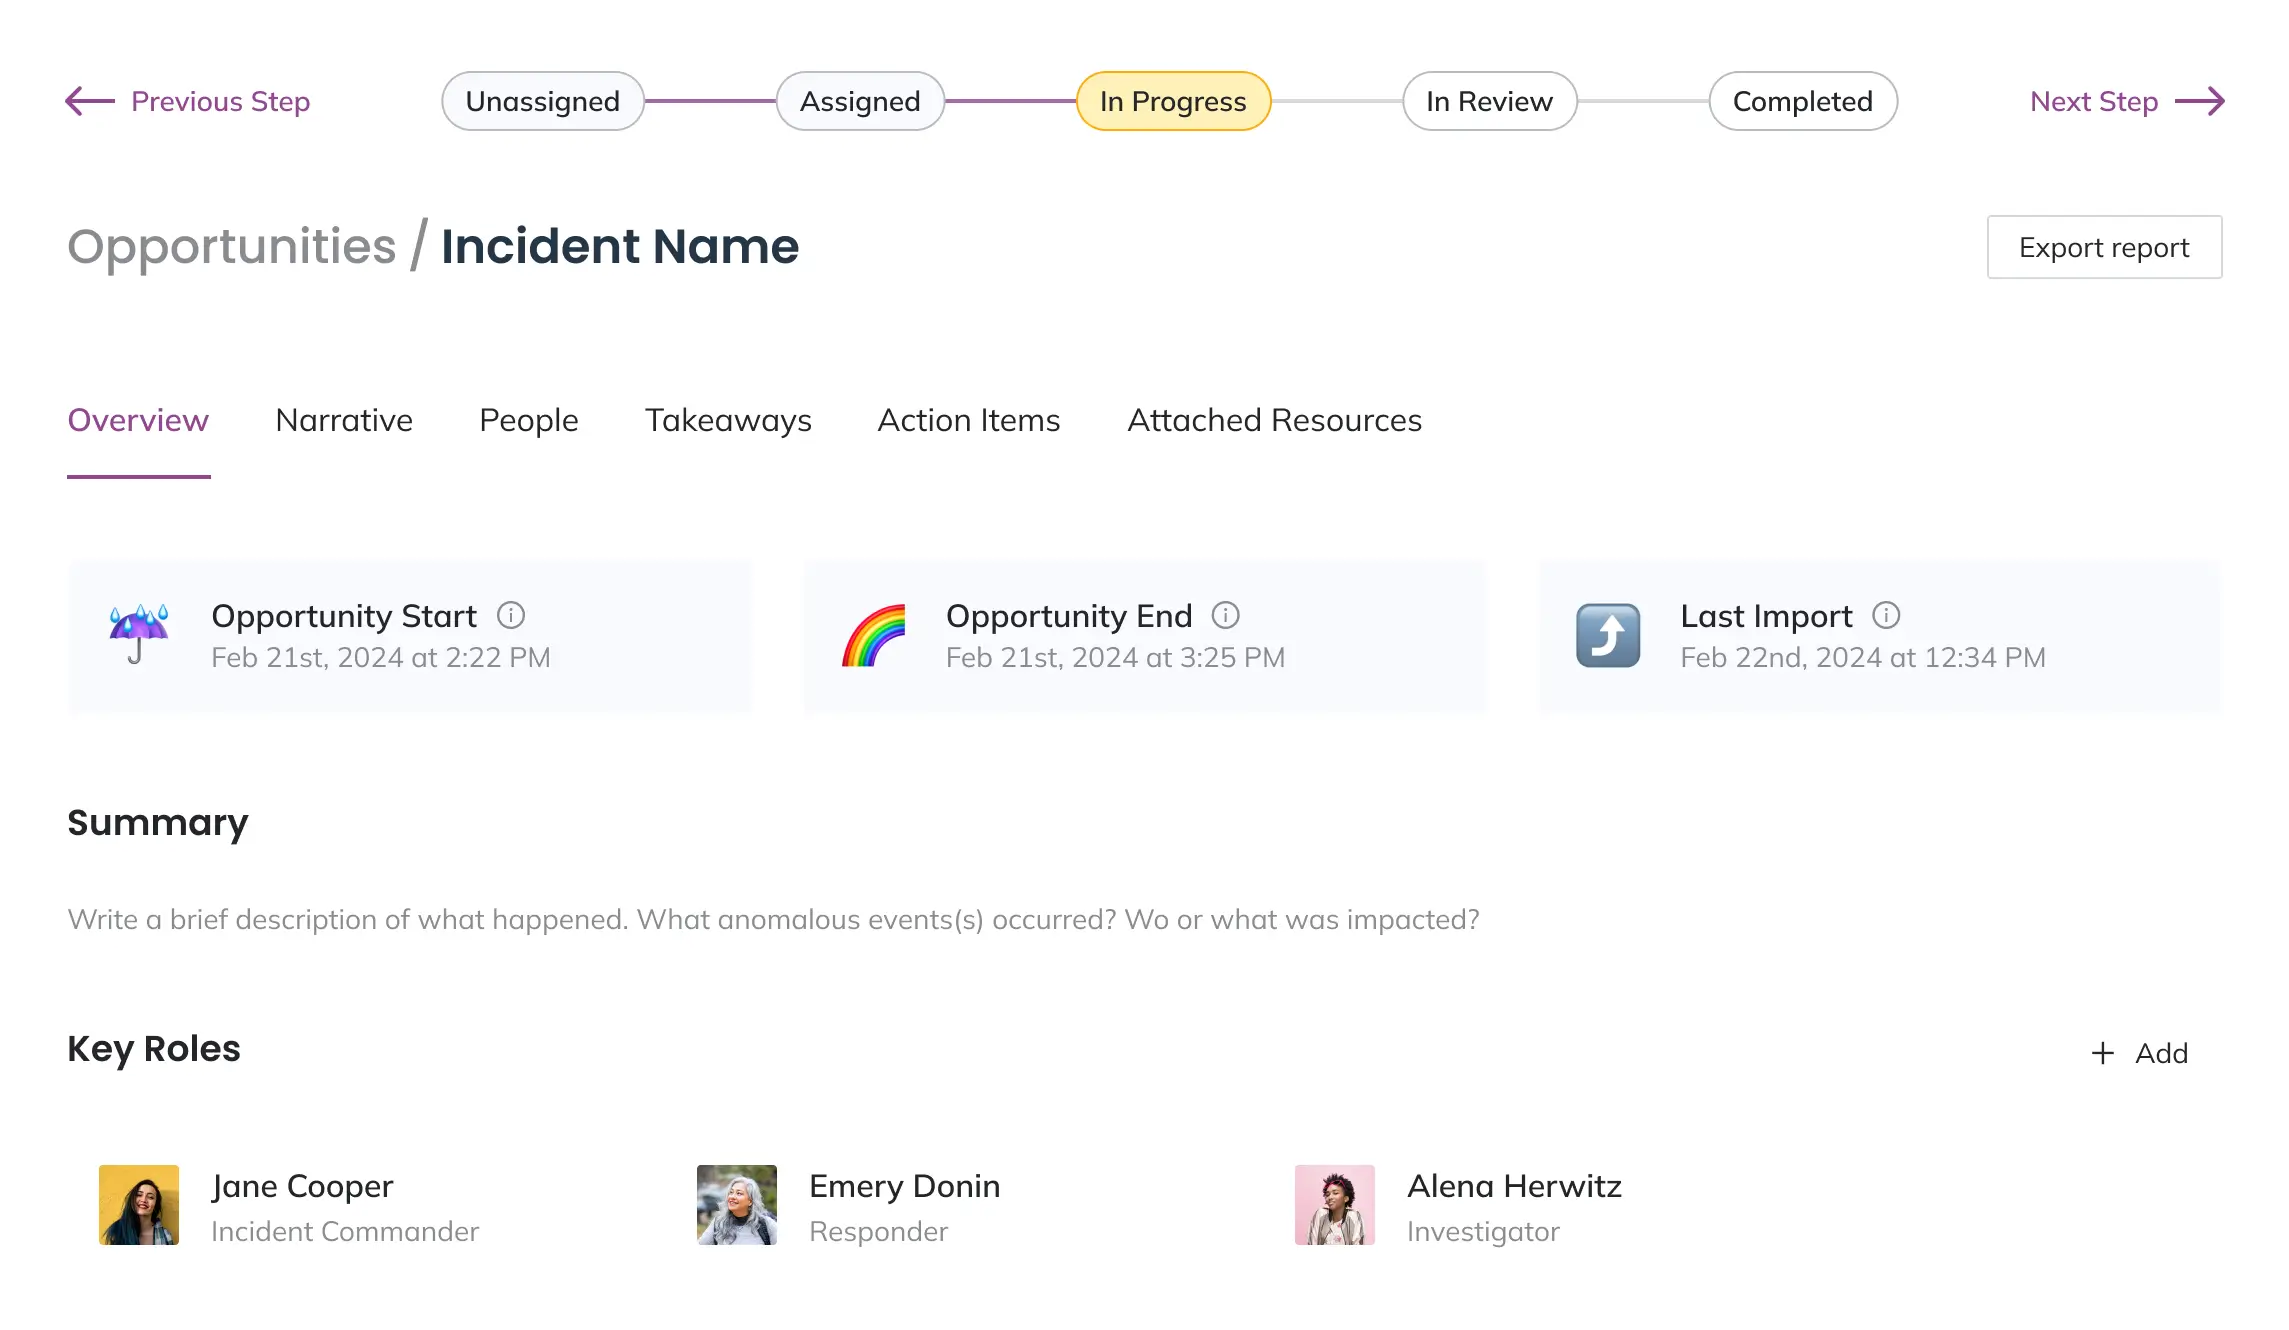Go back using the Previous Step link
This screenshot has width=2289, height=1330.
click(x=220, y=101)
